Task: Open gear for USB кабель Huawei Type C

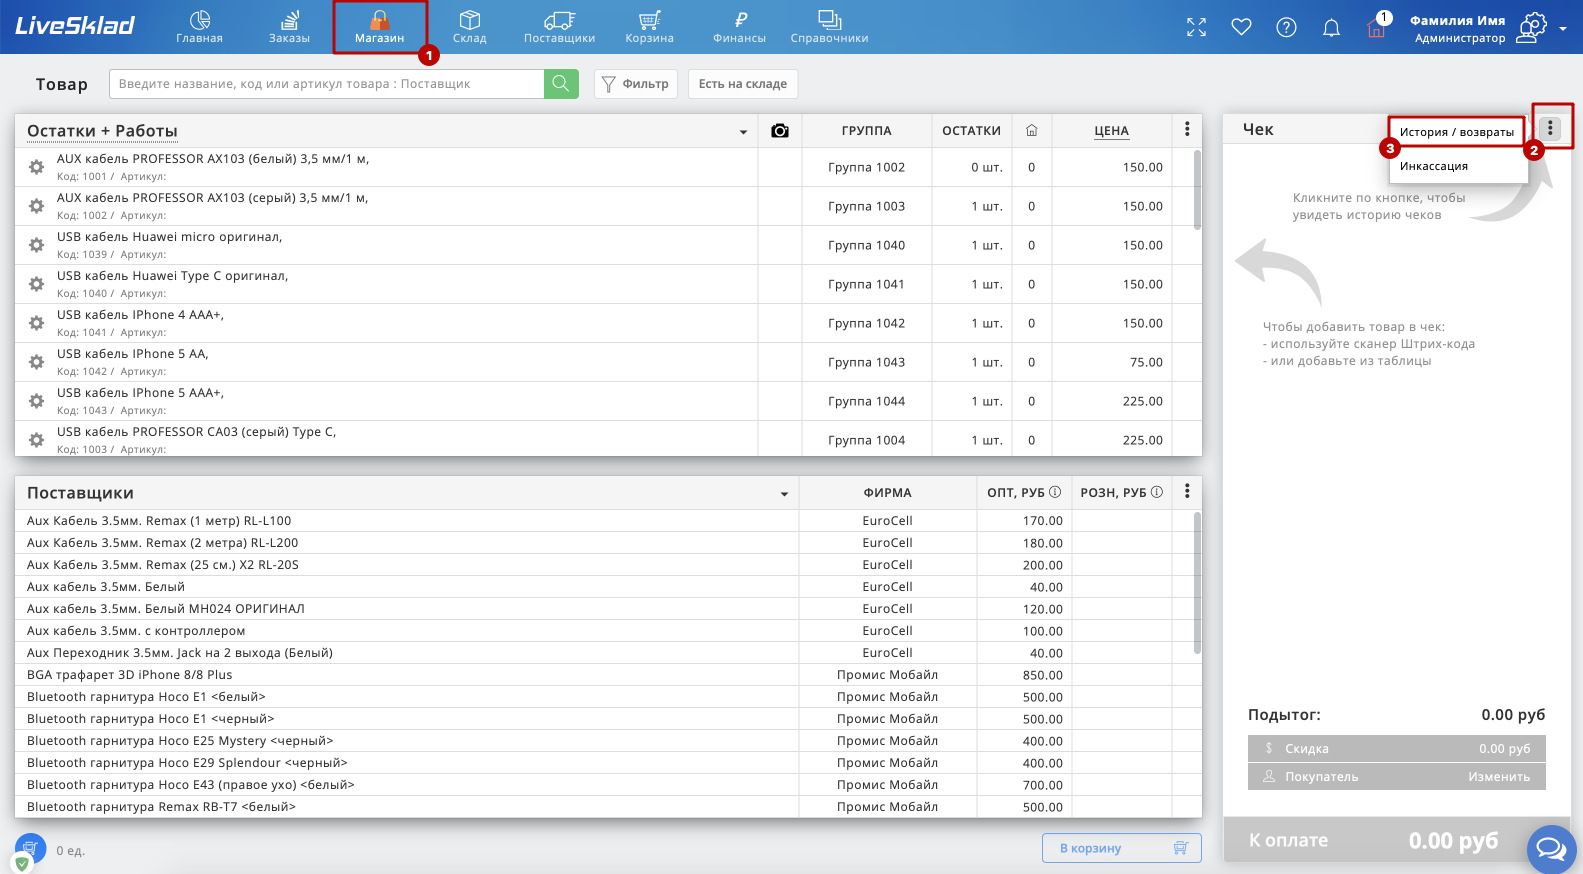Action: click(x=36, y=284)
